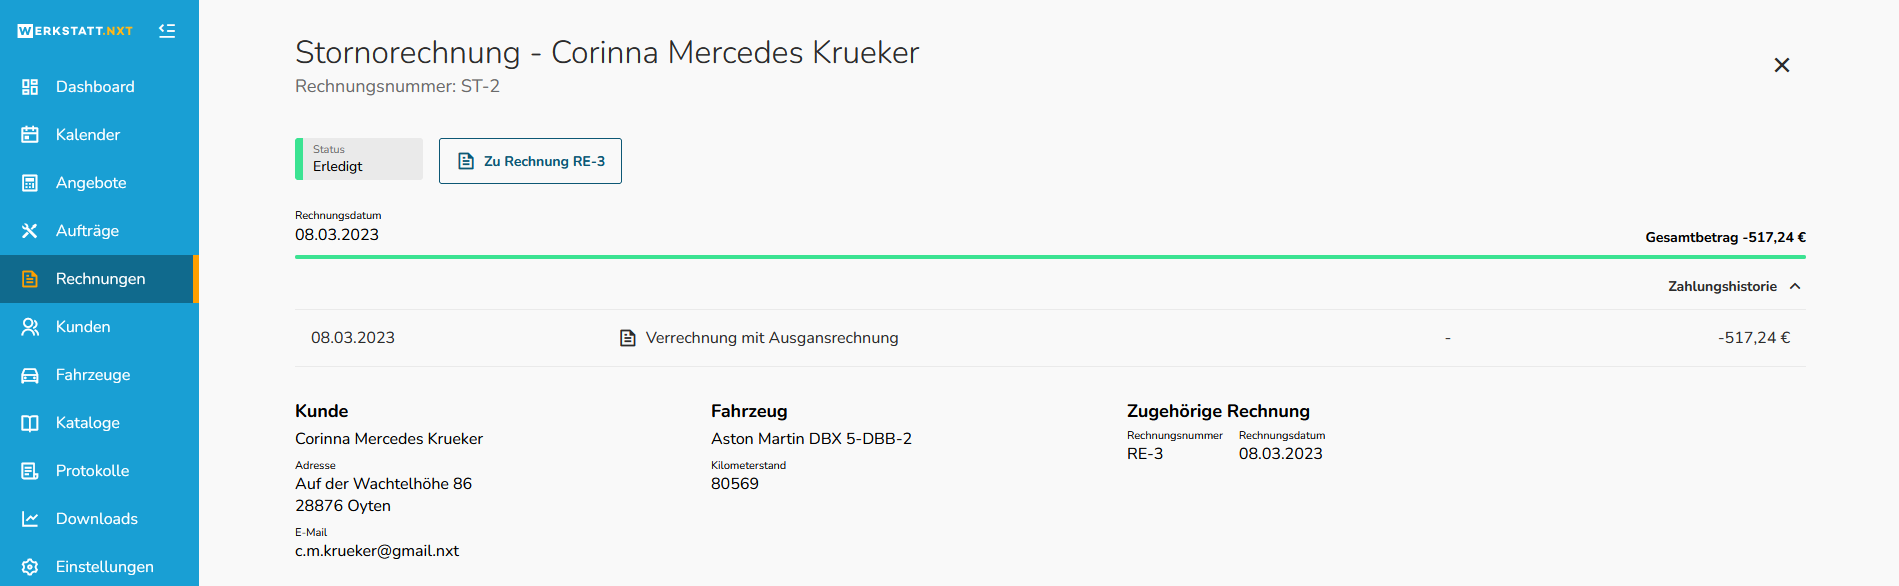
Task: Click the Protokolle document icon
Action: tap(30, 471)
